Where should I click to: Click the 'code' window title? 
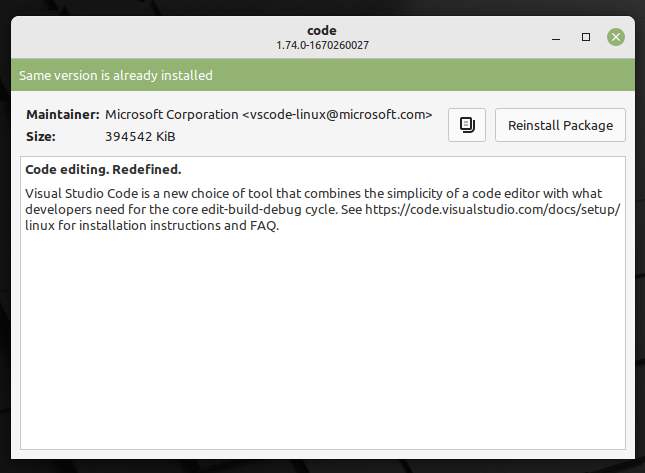[322, 30]
